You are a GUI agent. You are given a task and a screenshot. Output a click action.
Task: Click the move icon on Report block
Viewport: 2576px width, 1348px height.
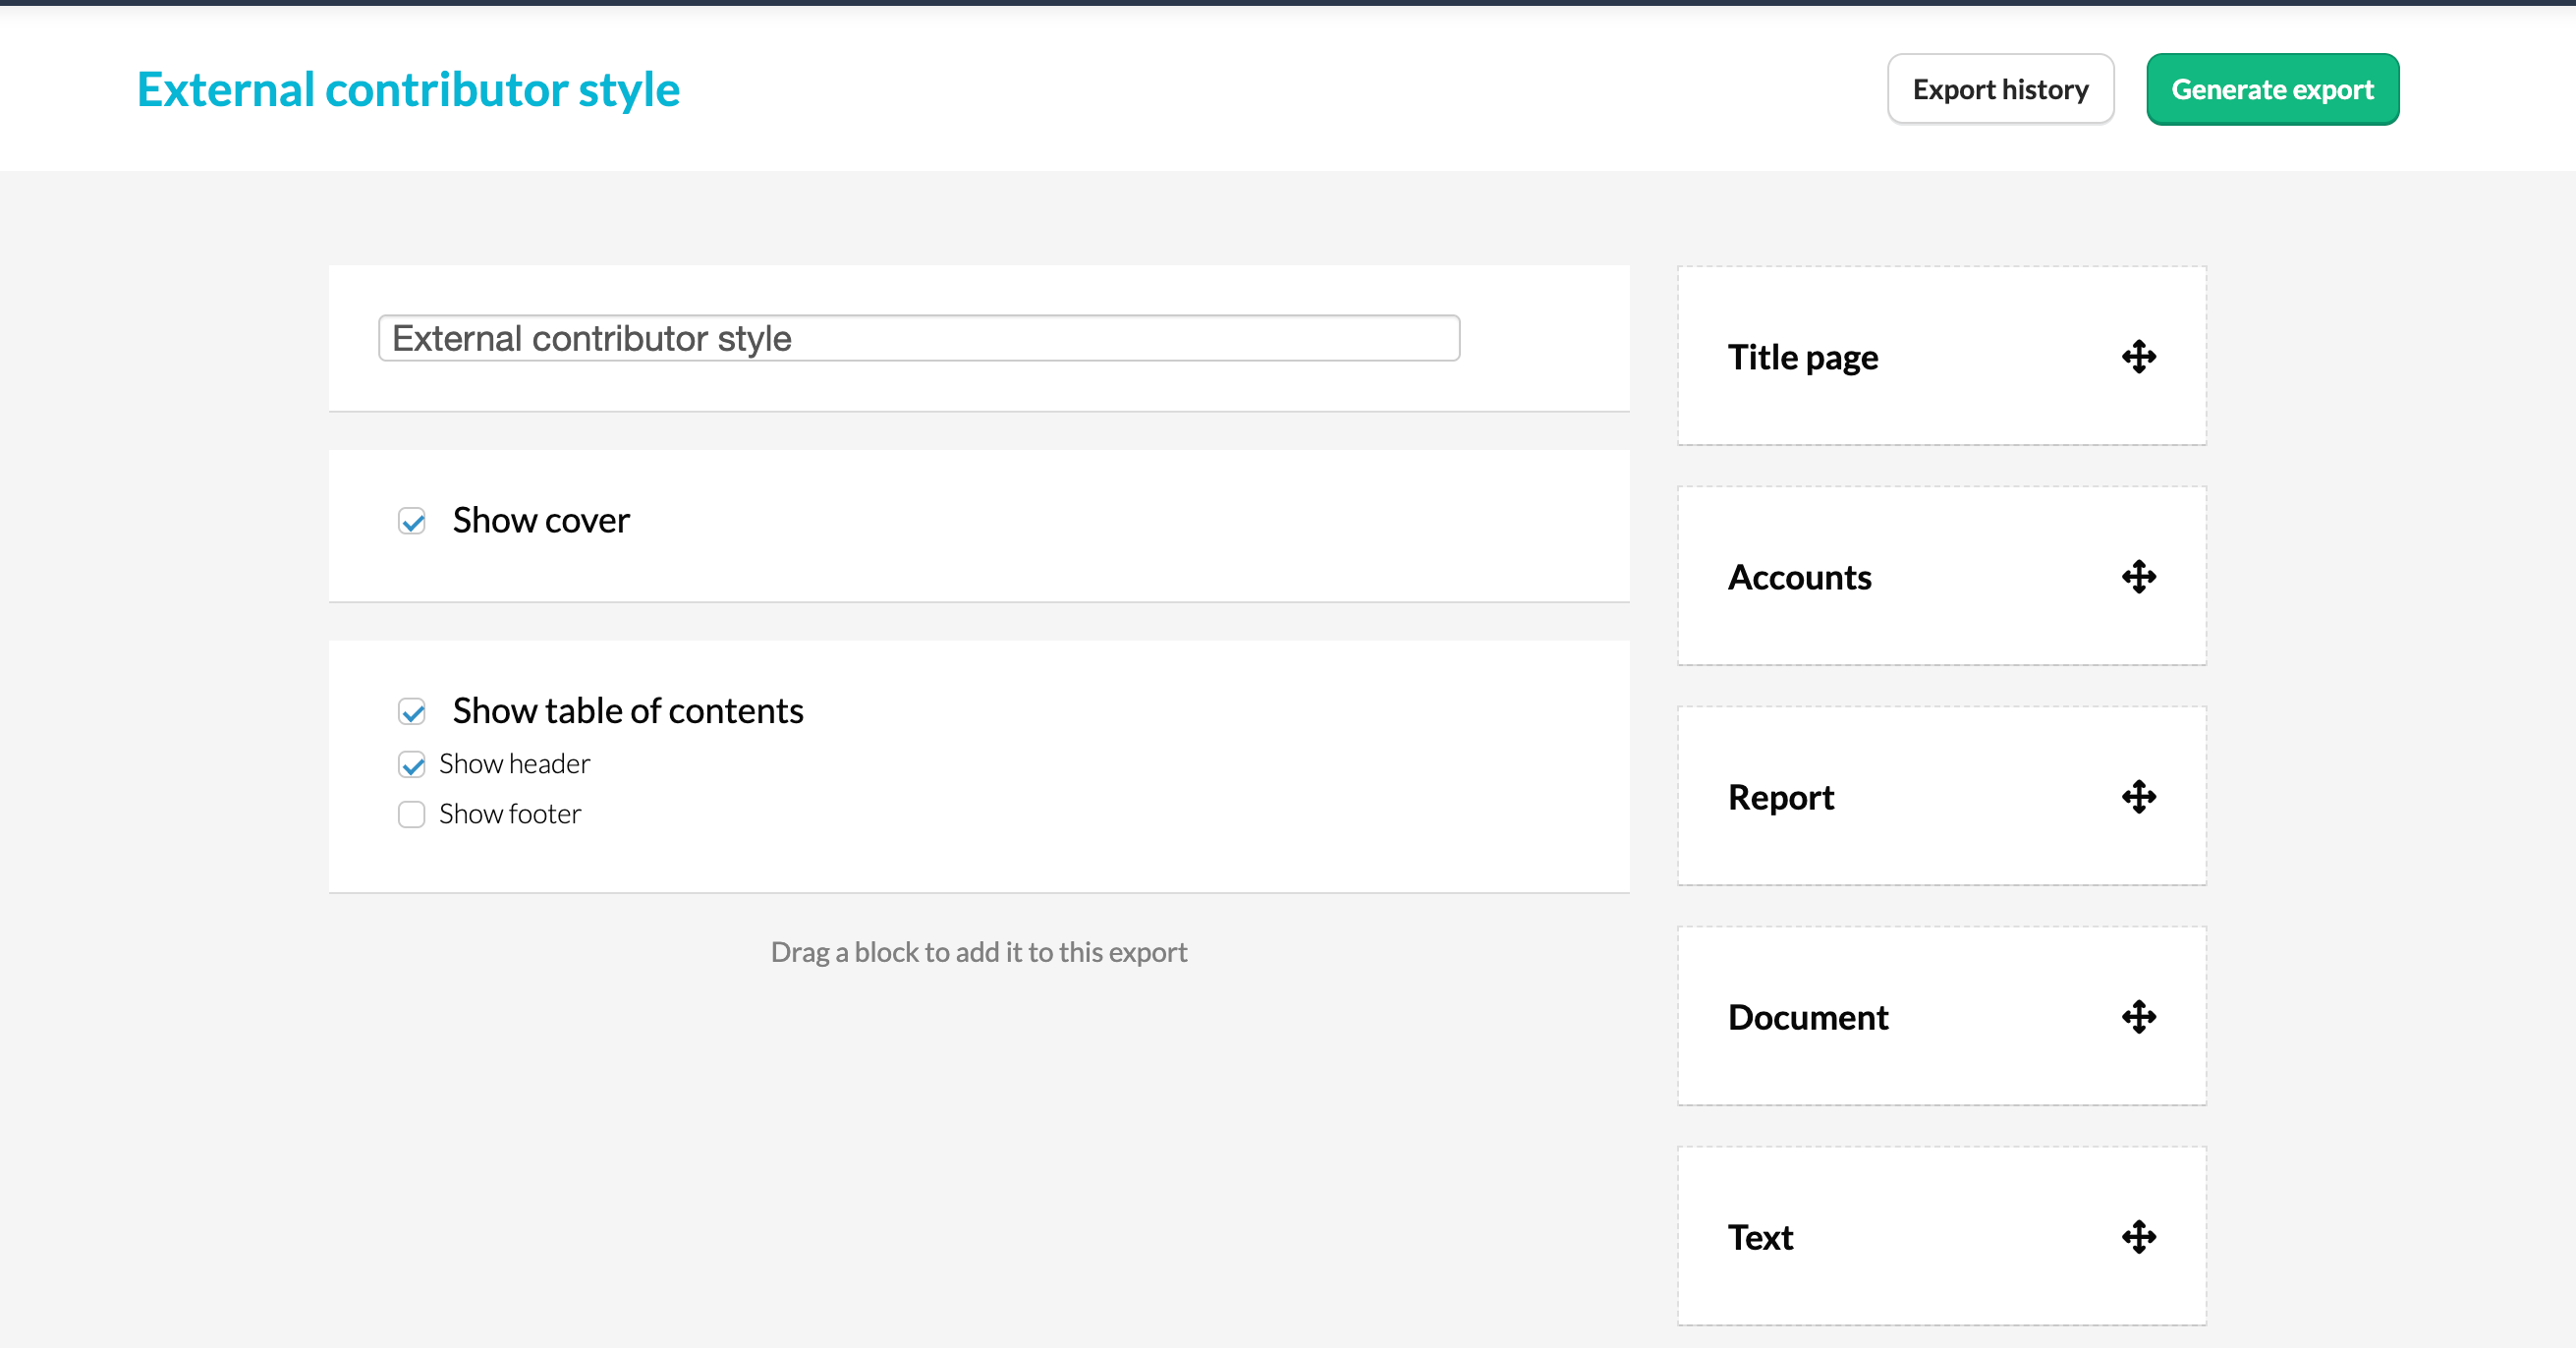(x=2139, y=797)
